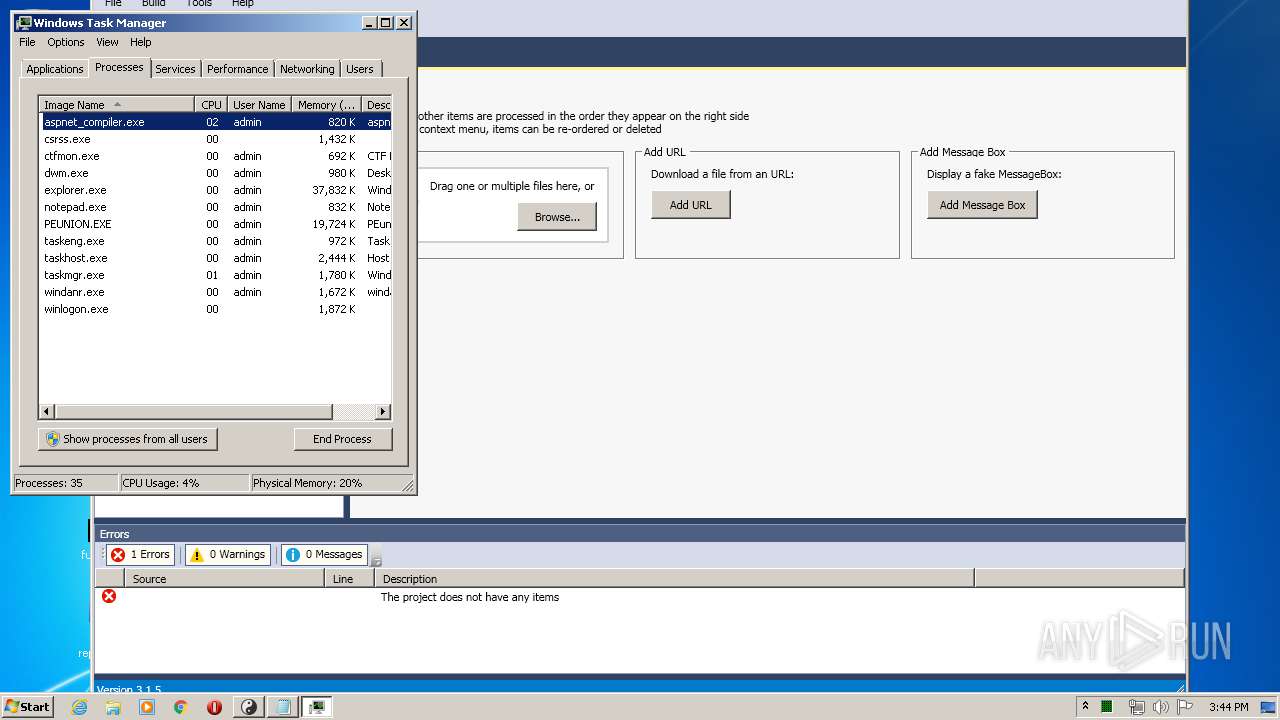The image size is (1280, 720).
Task: Switch to the Networking tab
Action: point(307,69)
